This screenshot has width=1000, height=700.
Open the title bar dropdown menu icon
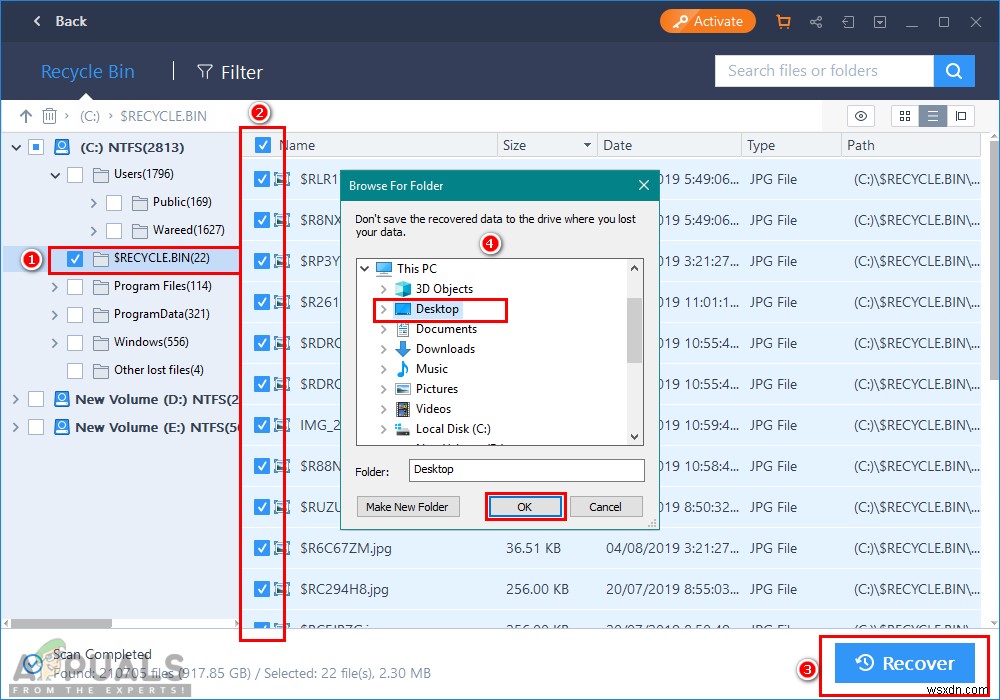(879, 22)
